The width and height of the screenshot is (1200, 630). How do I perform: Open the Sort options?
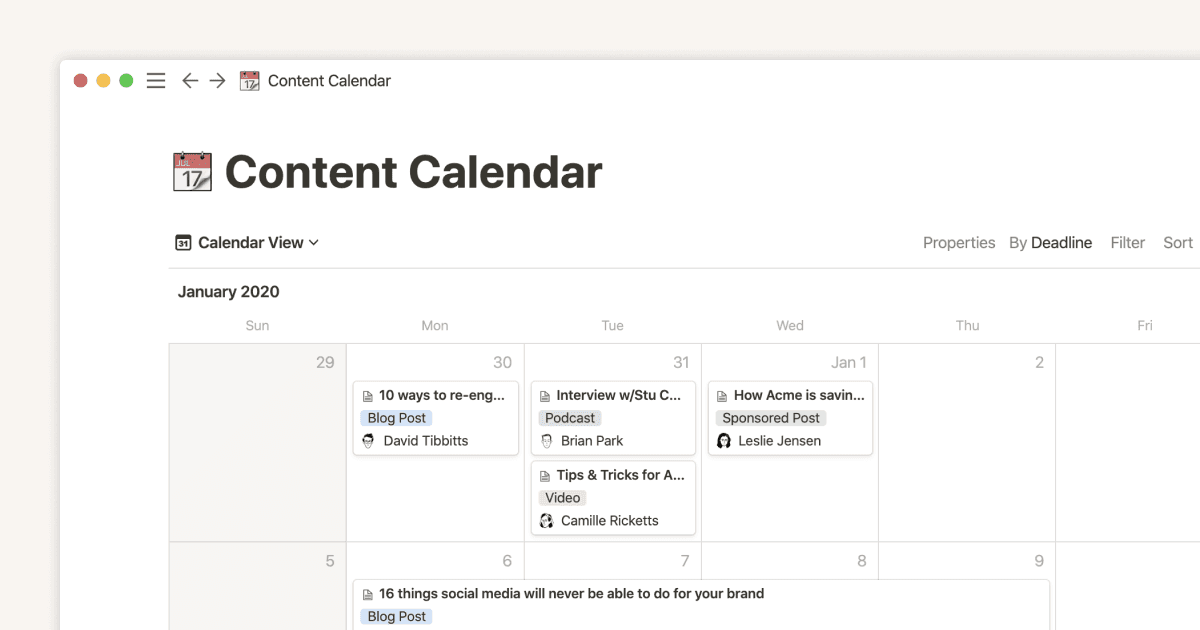1177,242
